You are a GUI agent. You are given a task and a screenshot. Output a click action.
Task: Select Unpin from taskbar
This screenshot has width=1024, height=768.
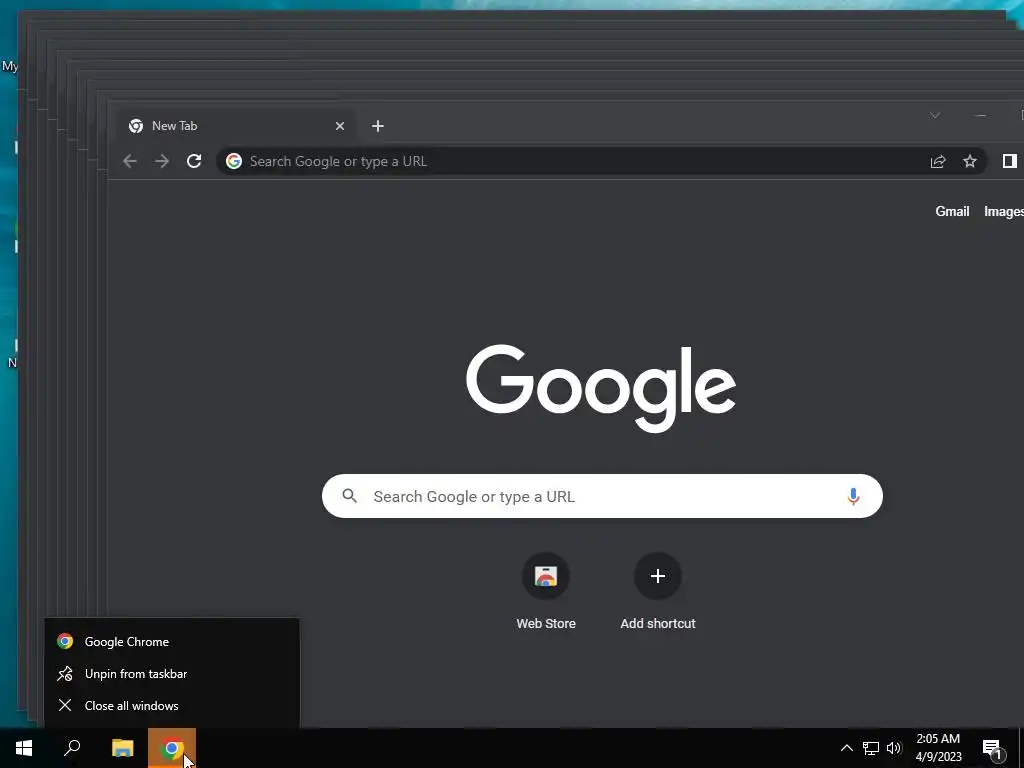(172, 674)
